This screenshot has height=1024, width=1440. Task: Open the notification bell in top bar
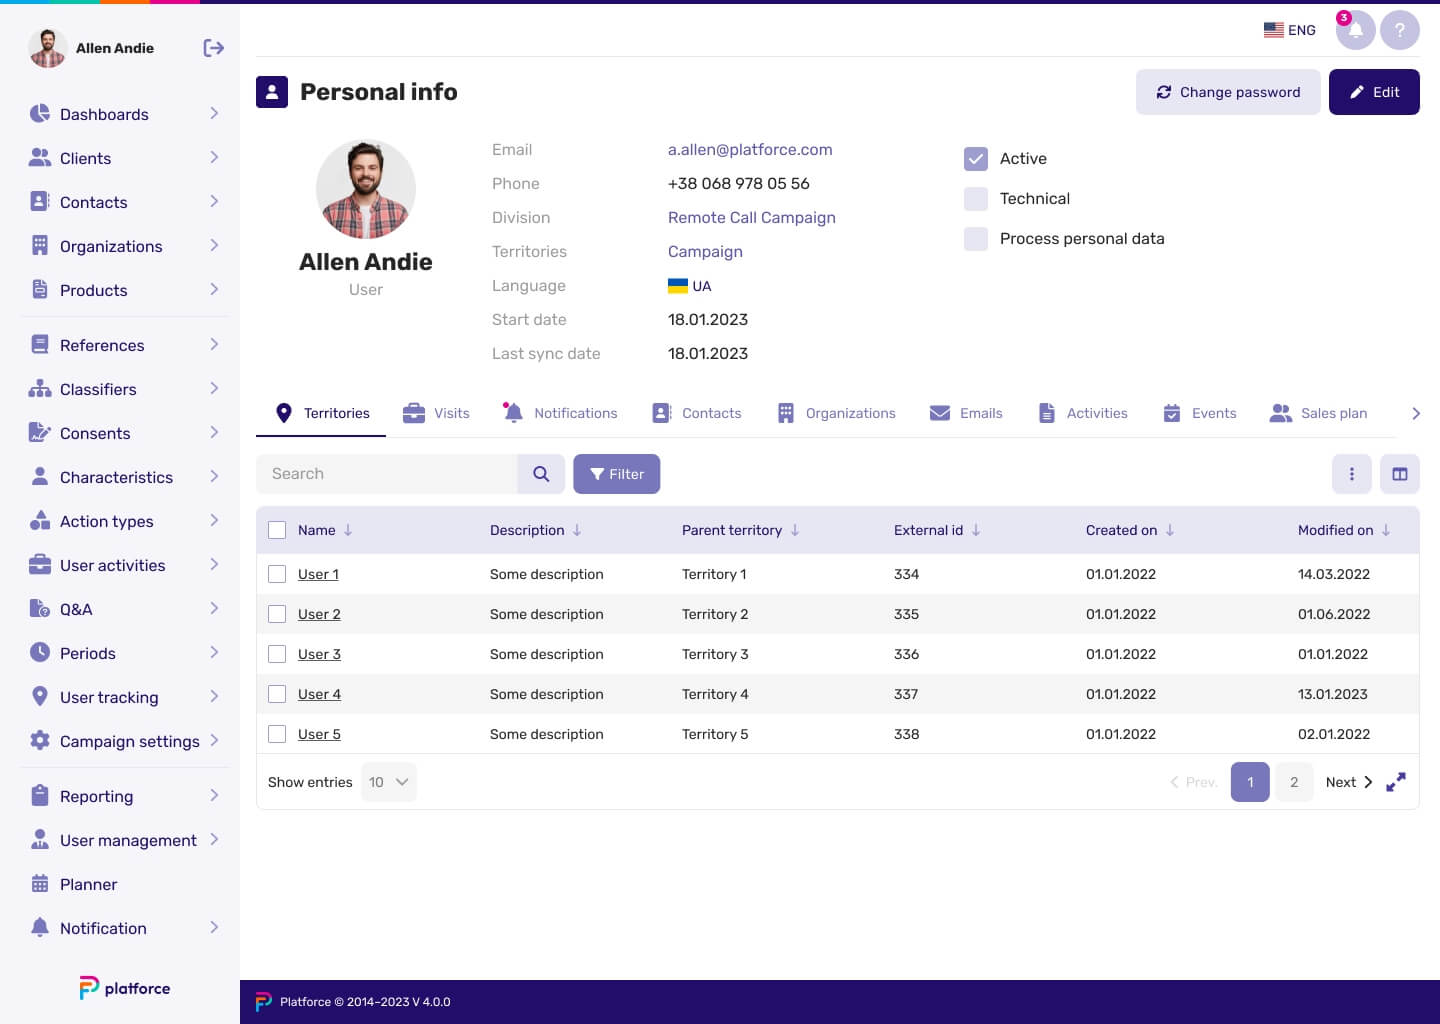pos(1355,30)
